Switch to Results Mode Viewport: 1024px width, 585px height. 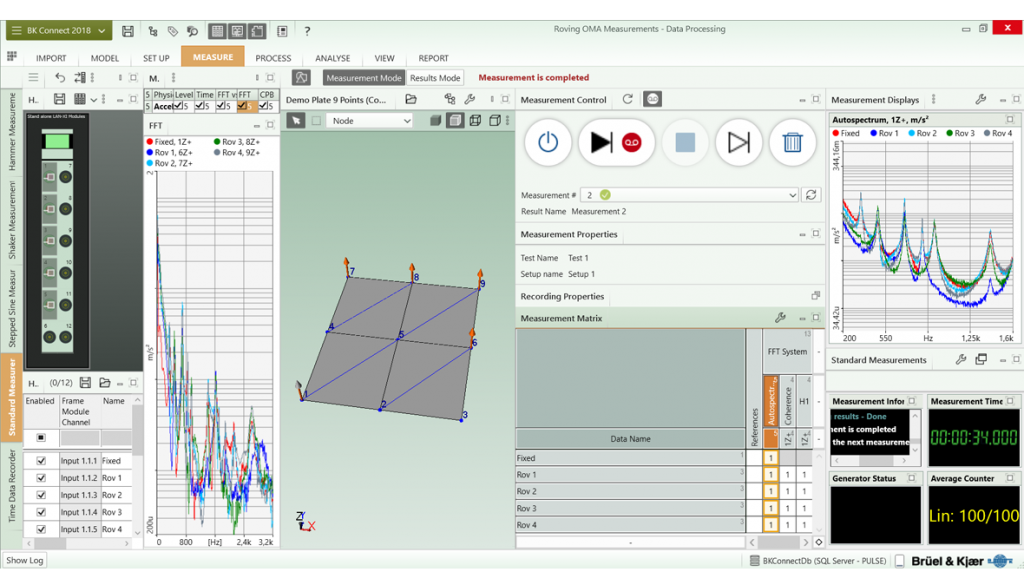434,76
